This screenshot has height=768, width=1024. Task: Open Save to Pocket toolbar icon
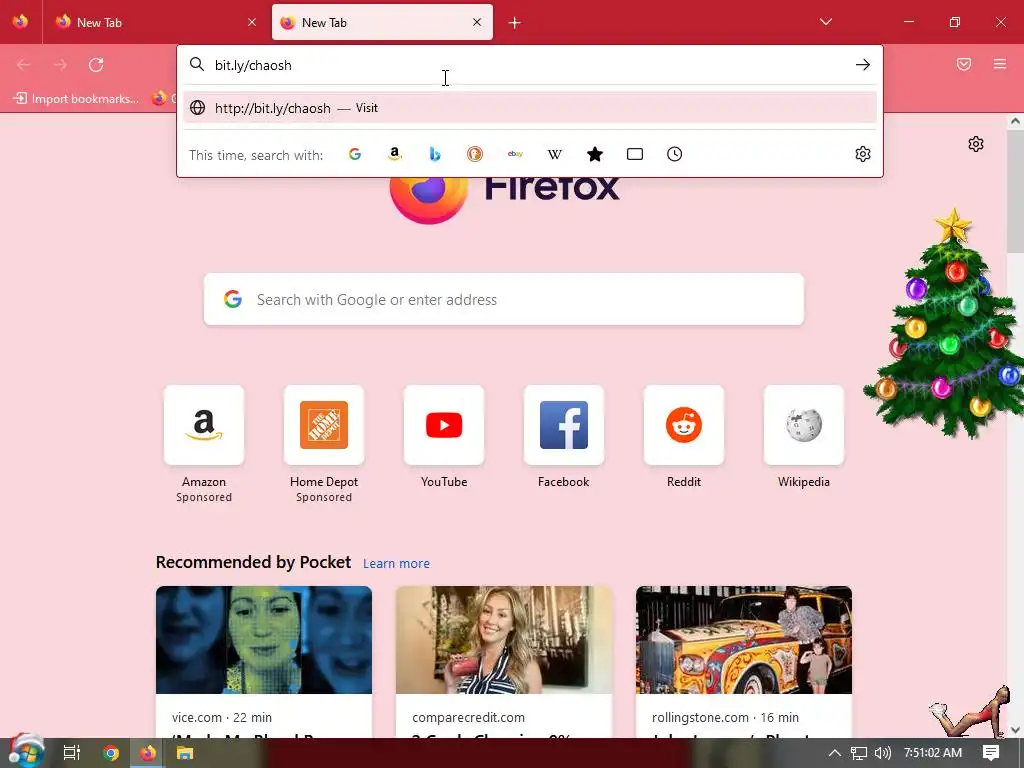tap(964, 64)
